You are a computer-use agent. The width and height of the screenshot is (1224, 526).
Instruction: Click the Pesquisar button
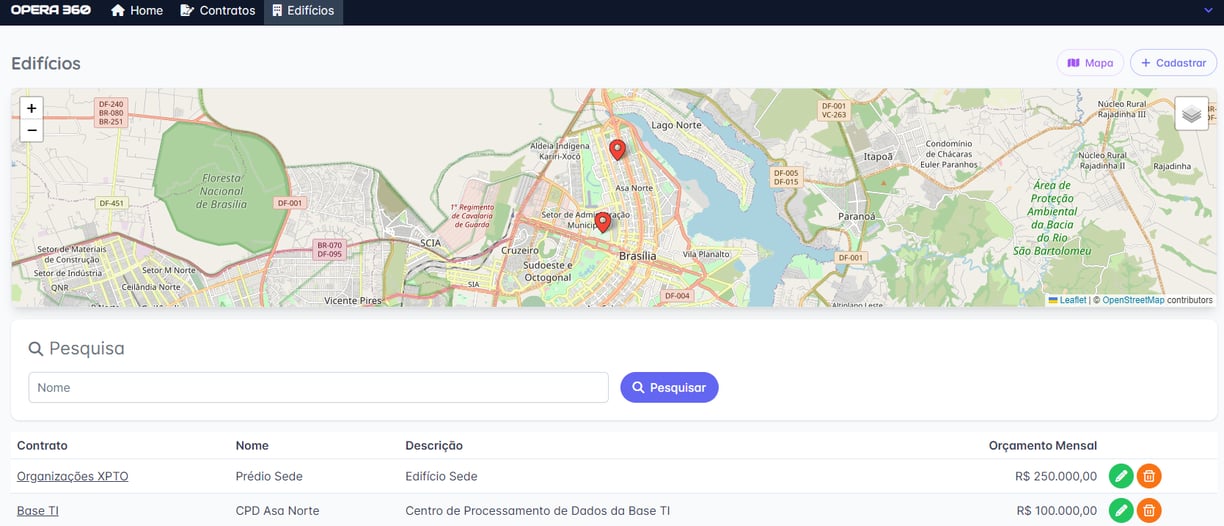pyautogui.click(x=669, y=387)
